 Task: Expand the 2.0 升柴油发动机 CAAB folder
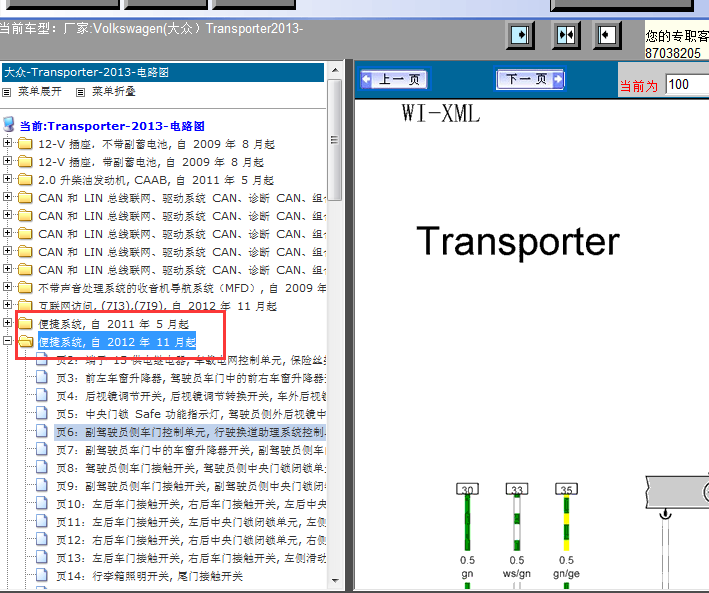pos(7,179)
